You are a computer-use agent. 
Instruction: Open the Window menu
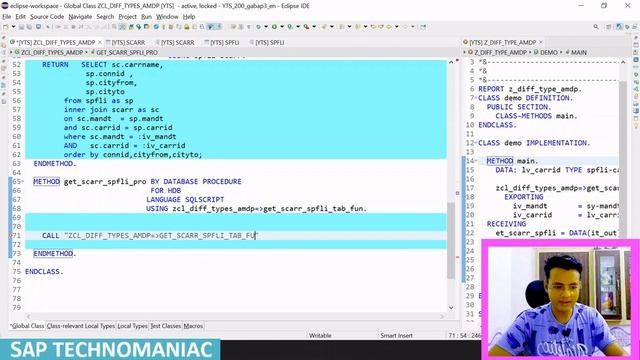(167, 17)
